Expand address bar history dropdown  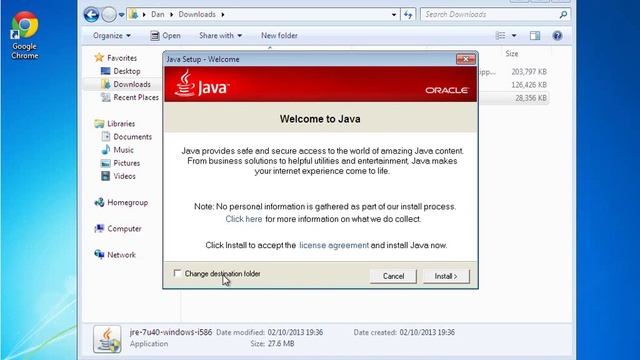394,15
